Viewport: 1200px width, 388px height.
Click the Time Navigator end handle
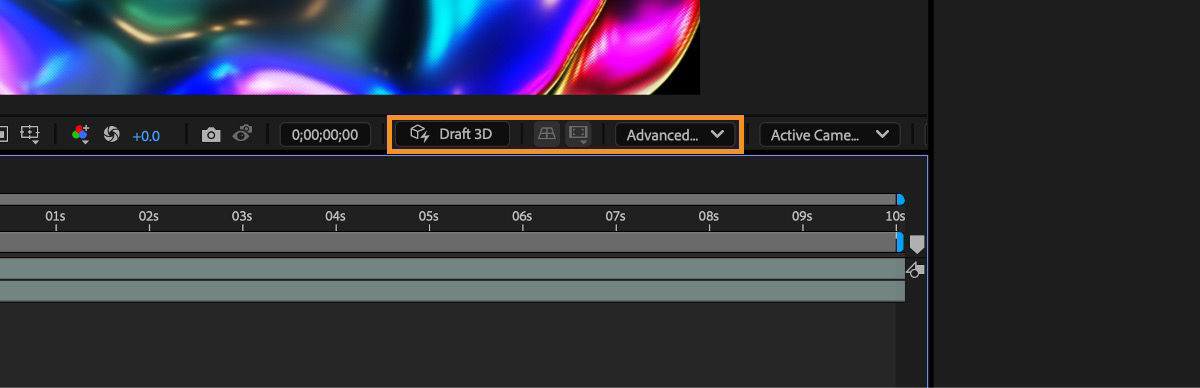pyautogui.click(x=900, y=199)
